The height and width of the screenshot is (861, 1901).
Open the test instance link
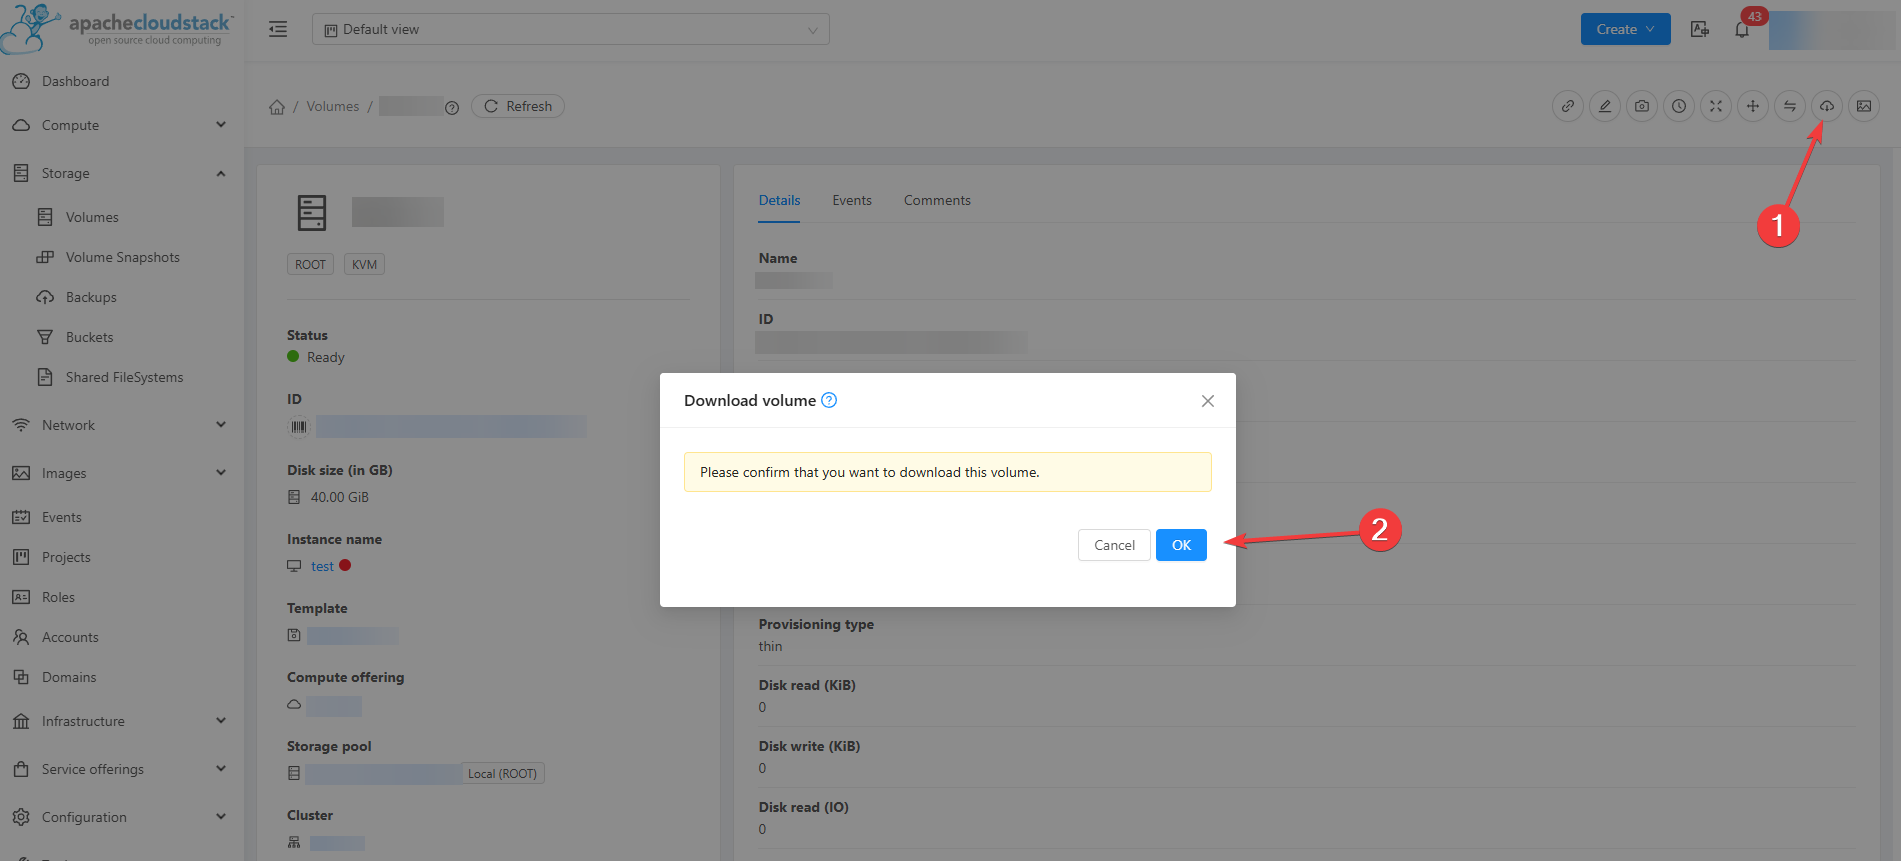click(x=322, y=566)
